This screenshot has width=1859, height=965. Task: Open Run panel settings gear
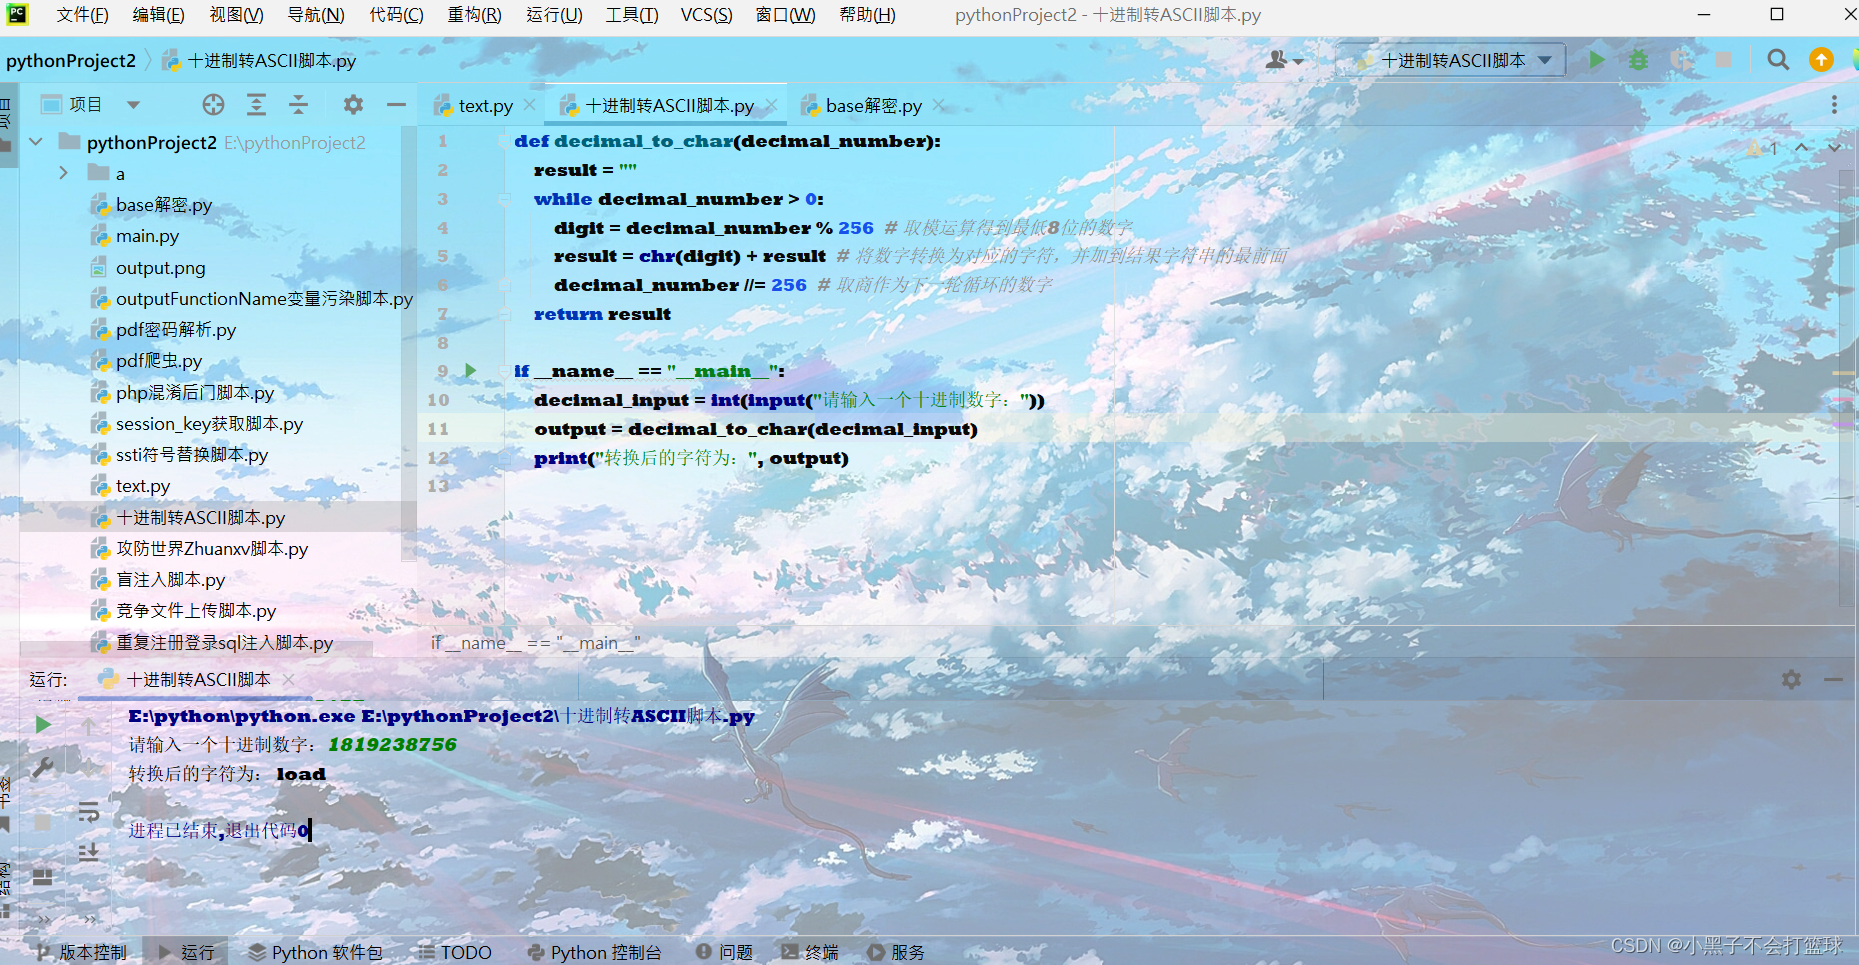1791,680
